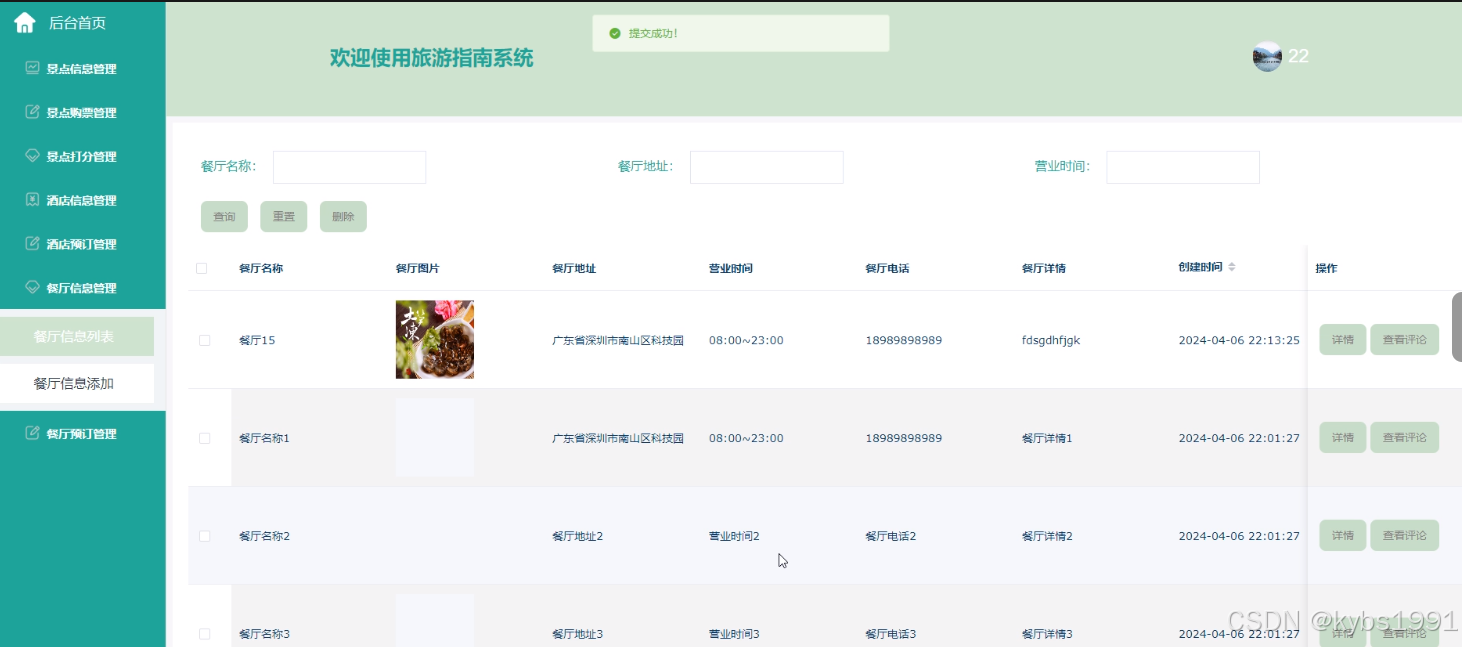Click the 餐厅名称3 cell
Image resolution: width=1462 pixels, height=647 pixels.
click(x=264, y=634)
